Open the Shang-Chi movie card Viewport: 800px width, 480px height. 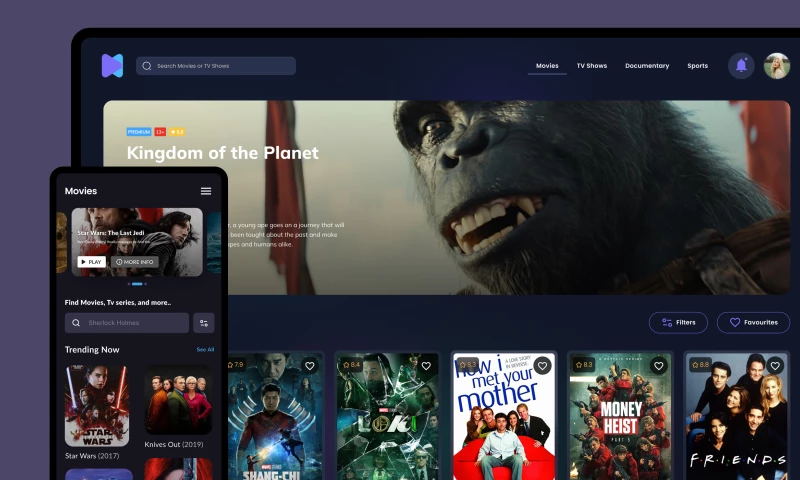click(274, 416)
